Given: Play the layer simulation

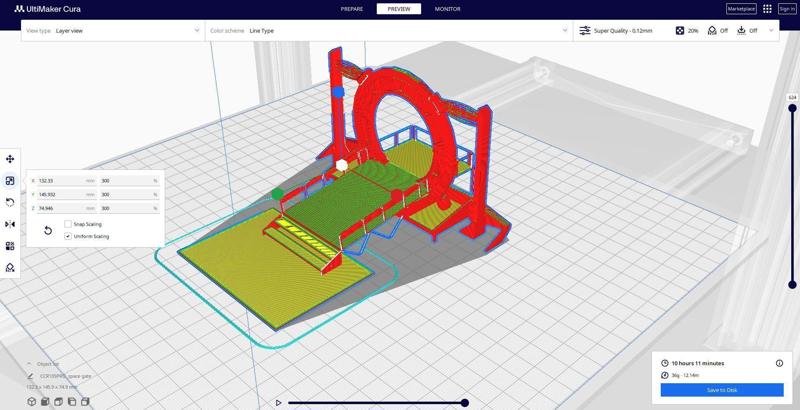Looking at the screenshot, I should (278, 403).
